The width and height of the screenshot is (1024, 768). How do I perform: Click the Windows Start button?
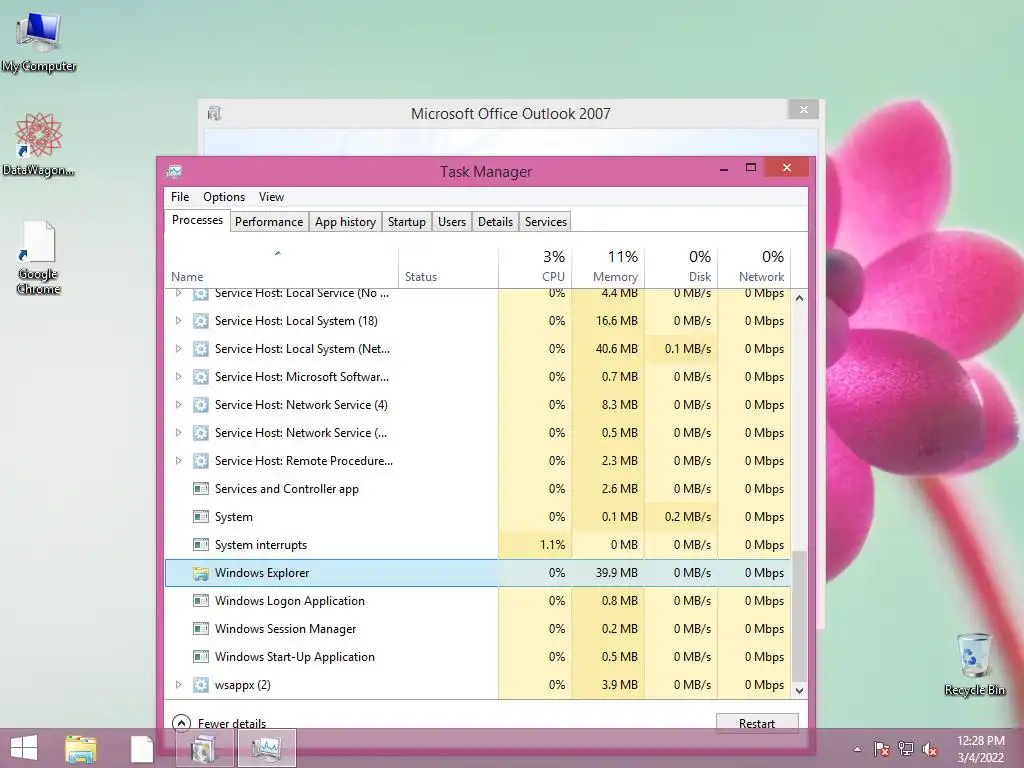click(x=24, y=748)
